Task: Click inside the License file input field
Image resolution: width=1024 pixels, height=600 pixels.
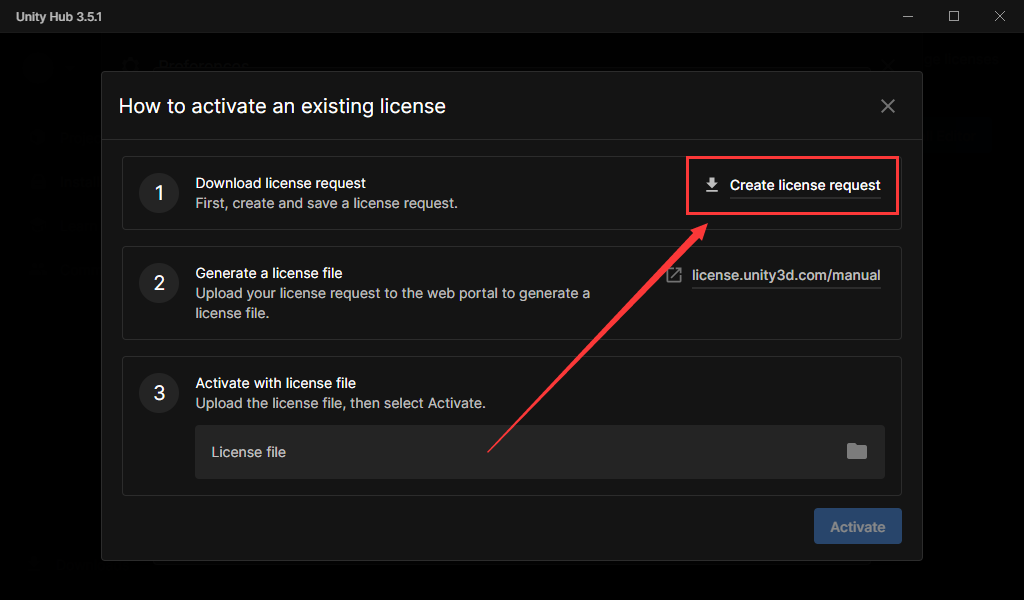Action: point(539,452)
